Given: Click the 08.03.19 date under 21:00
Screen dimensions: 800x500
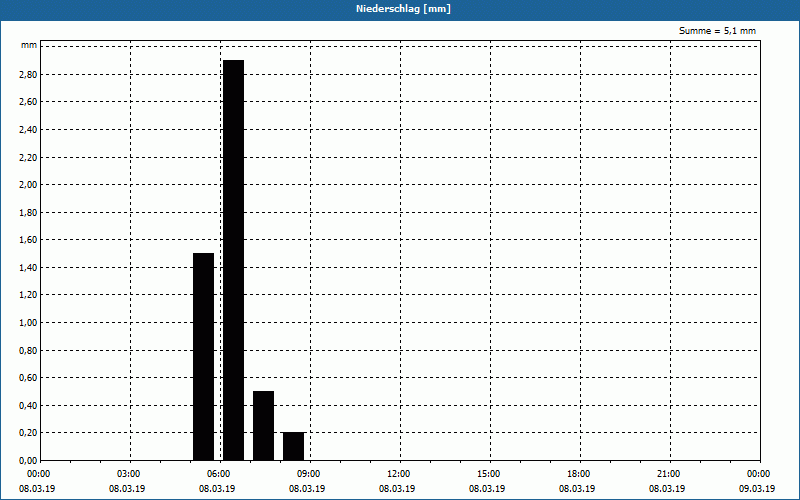Looking at the screenshot, I should point(667,489).
